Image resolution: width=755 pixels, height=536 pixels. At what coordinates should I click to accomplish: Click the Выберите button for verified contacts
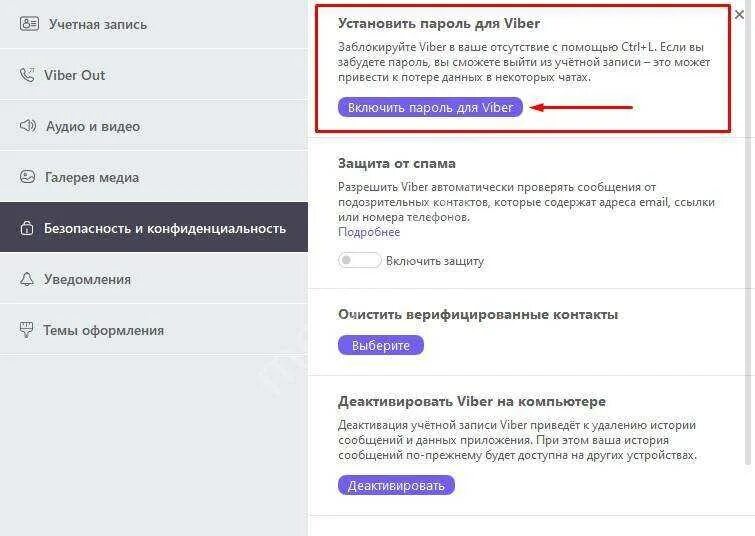tap(380, 345)
